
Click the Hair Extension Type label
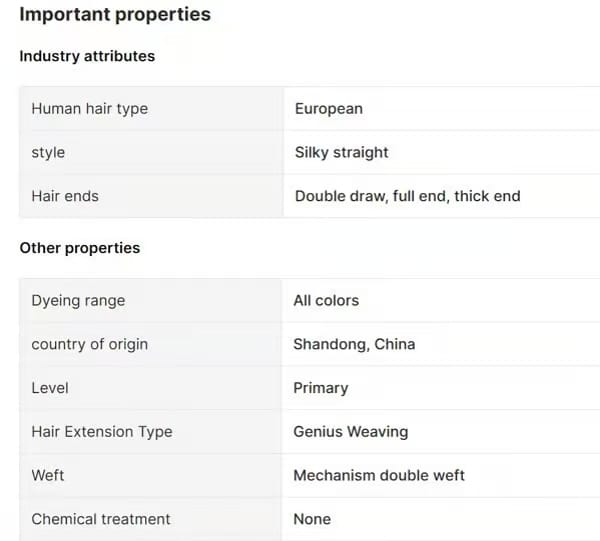click(x=101, y=432)
